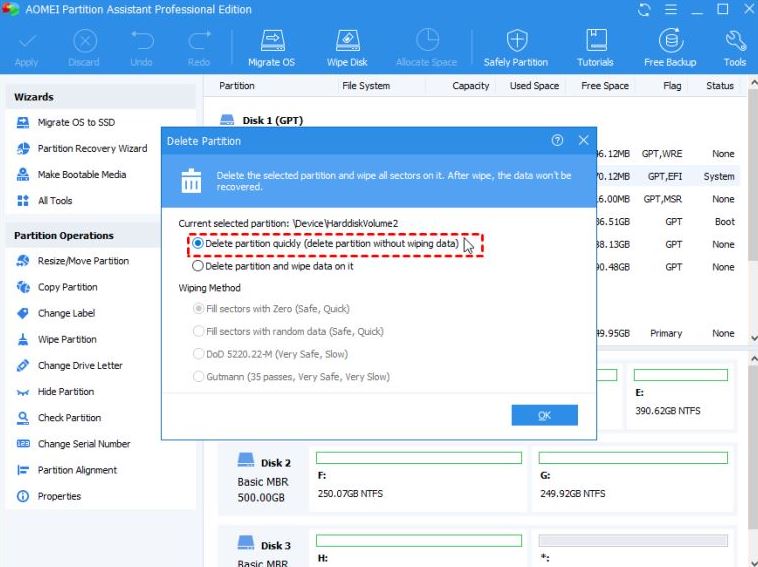Click the Apply checkmark icon

click(x=27, y=42)
